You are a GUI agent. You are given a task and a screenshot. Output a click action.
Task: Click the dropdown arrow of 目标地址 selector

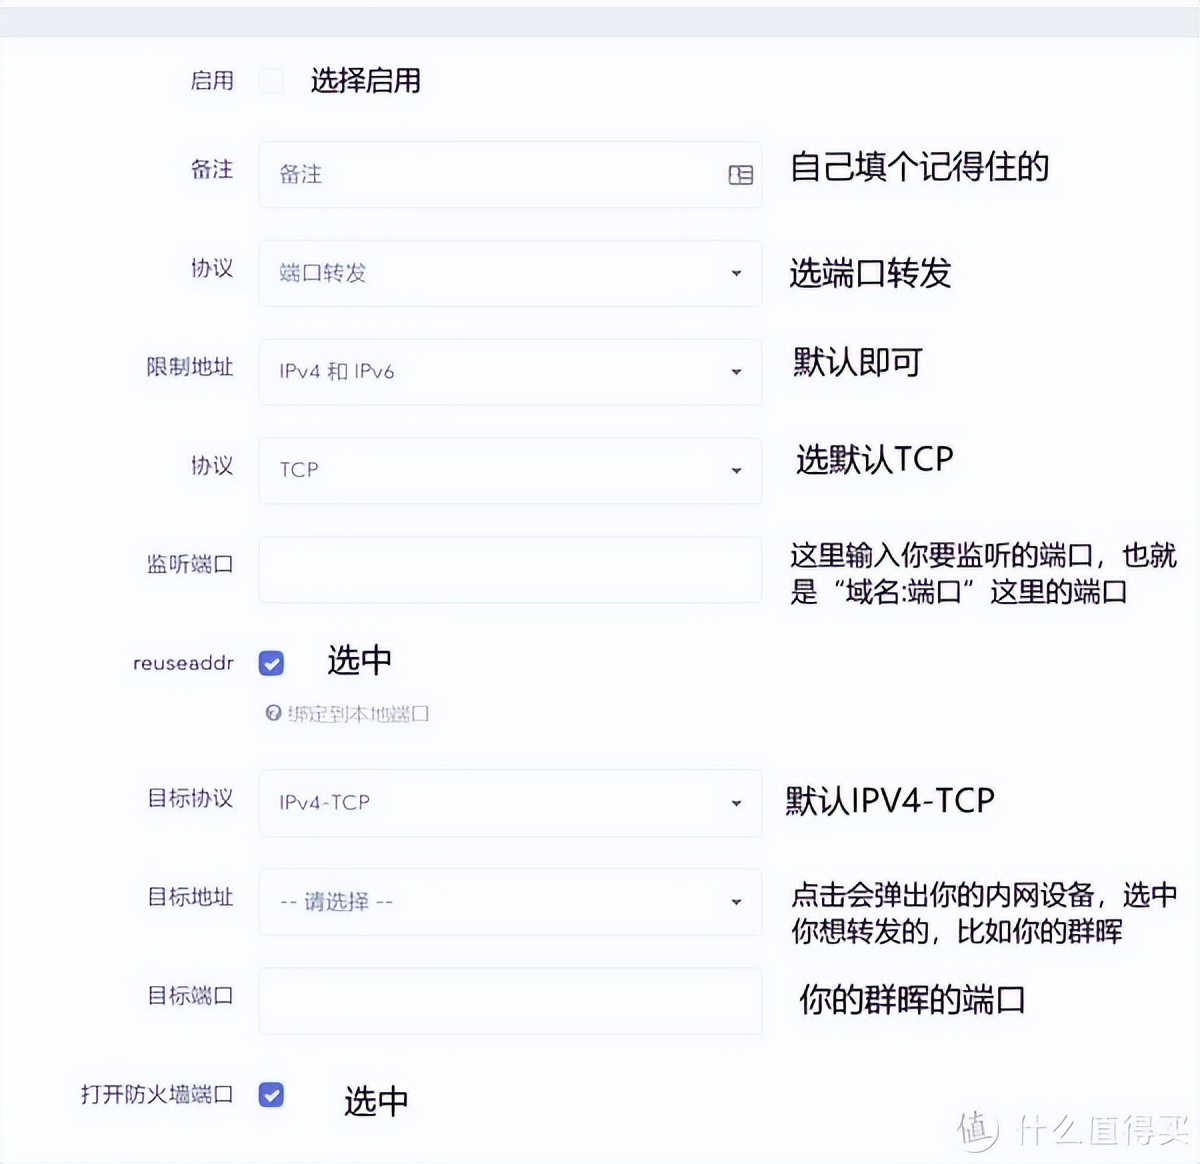tap(737, 901)
